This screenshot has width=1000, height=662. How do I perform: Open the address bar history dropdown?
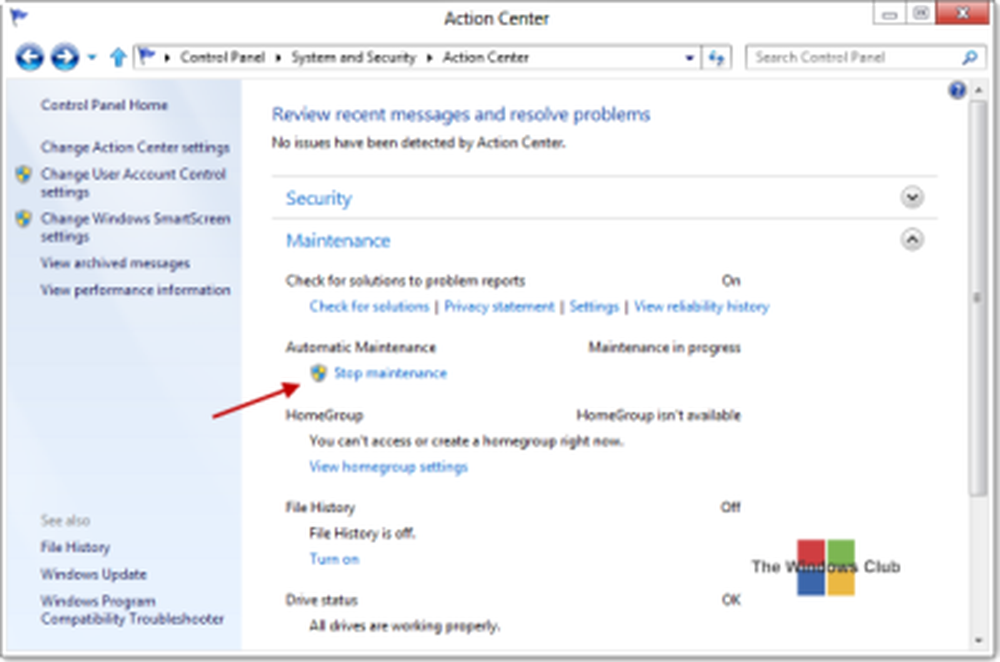[689, 58]
